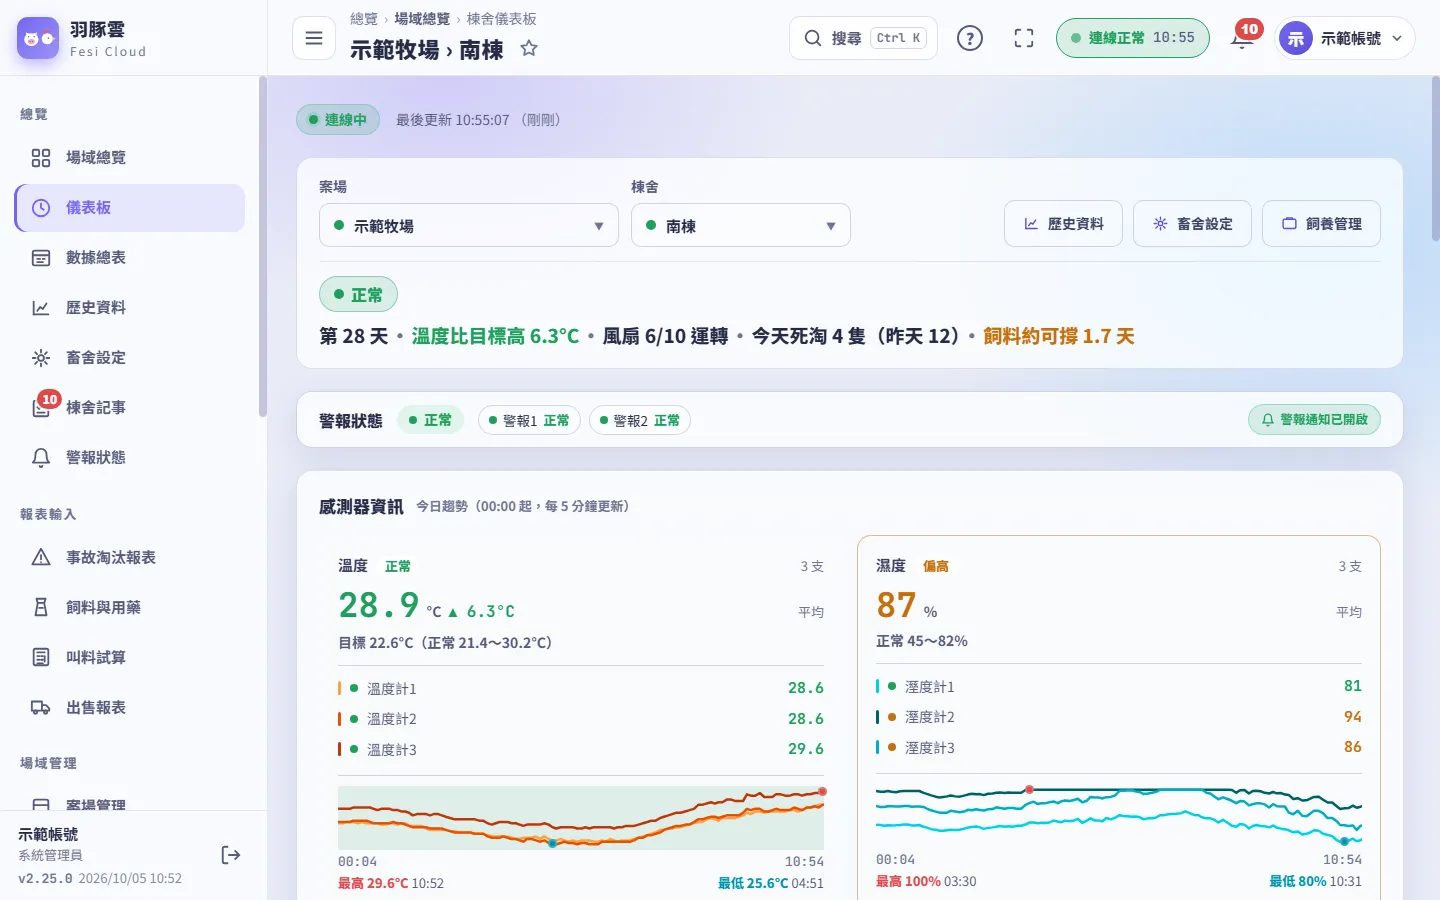The height and width of the screenshot is (900, 1440).
Task: Click the 連線中 status badge
Action: pos(338,120)
